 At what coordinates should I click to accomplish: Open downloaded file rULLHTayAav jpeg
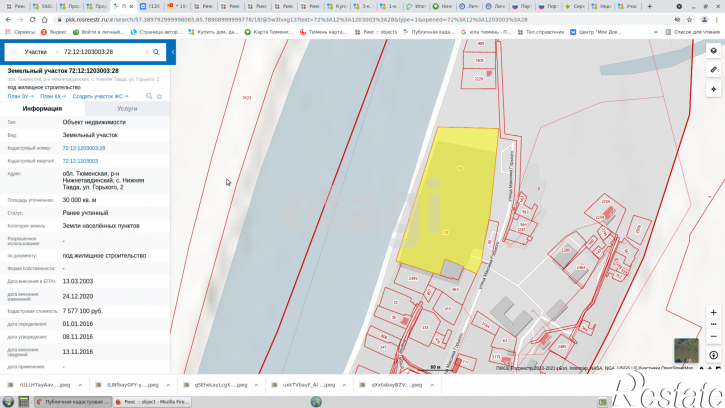(39, 385)
